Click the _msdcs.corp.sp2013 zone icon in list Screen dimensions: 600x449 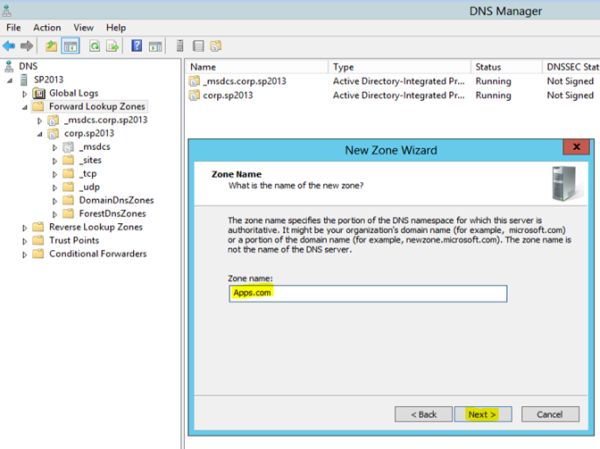(x=194, y=81)
